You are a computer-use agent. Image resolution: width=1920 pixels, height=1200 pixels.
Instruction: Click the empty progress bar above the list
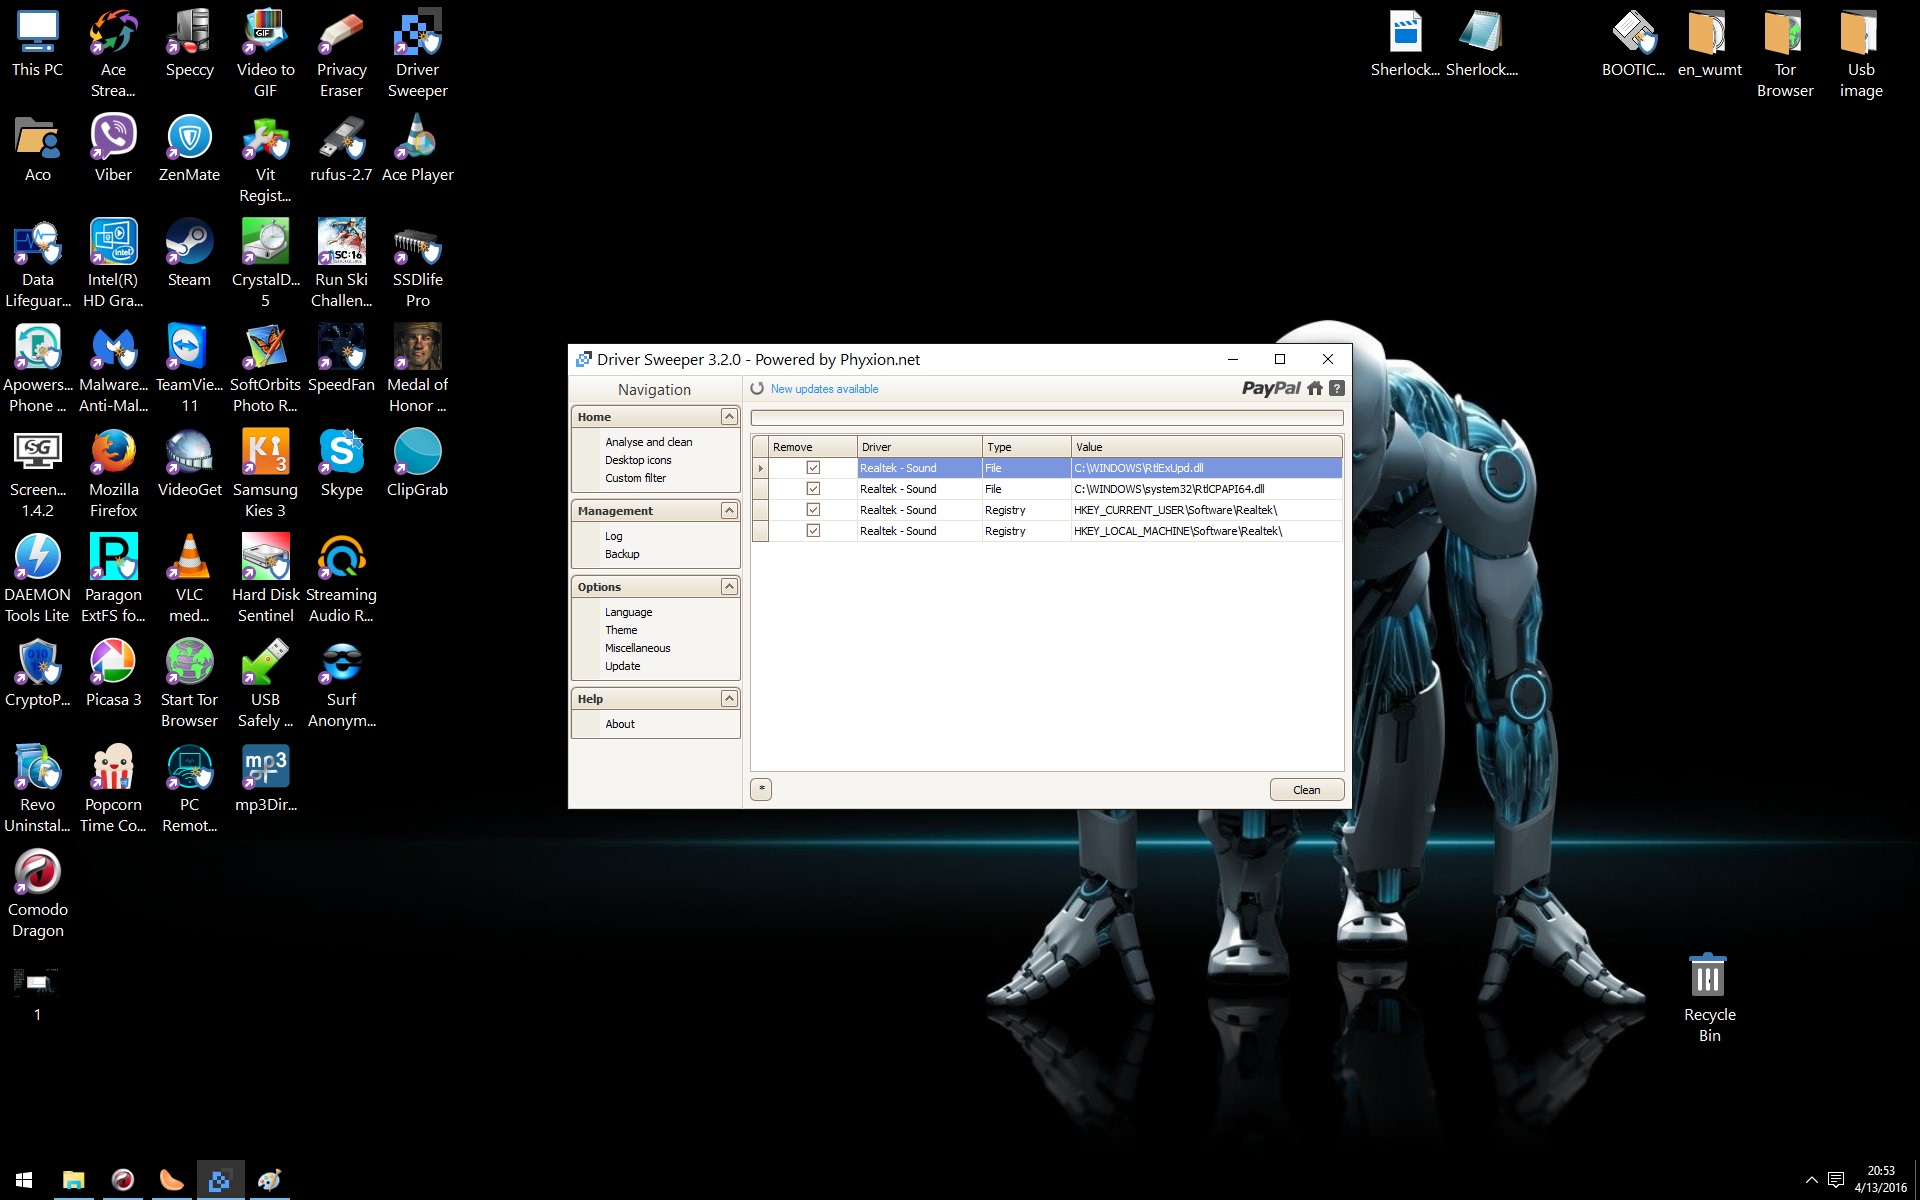click(1047, 417)
